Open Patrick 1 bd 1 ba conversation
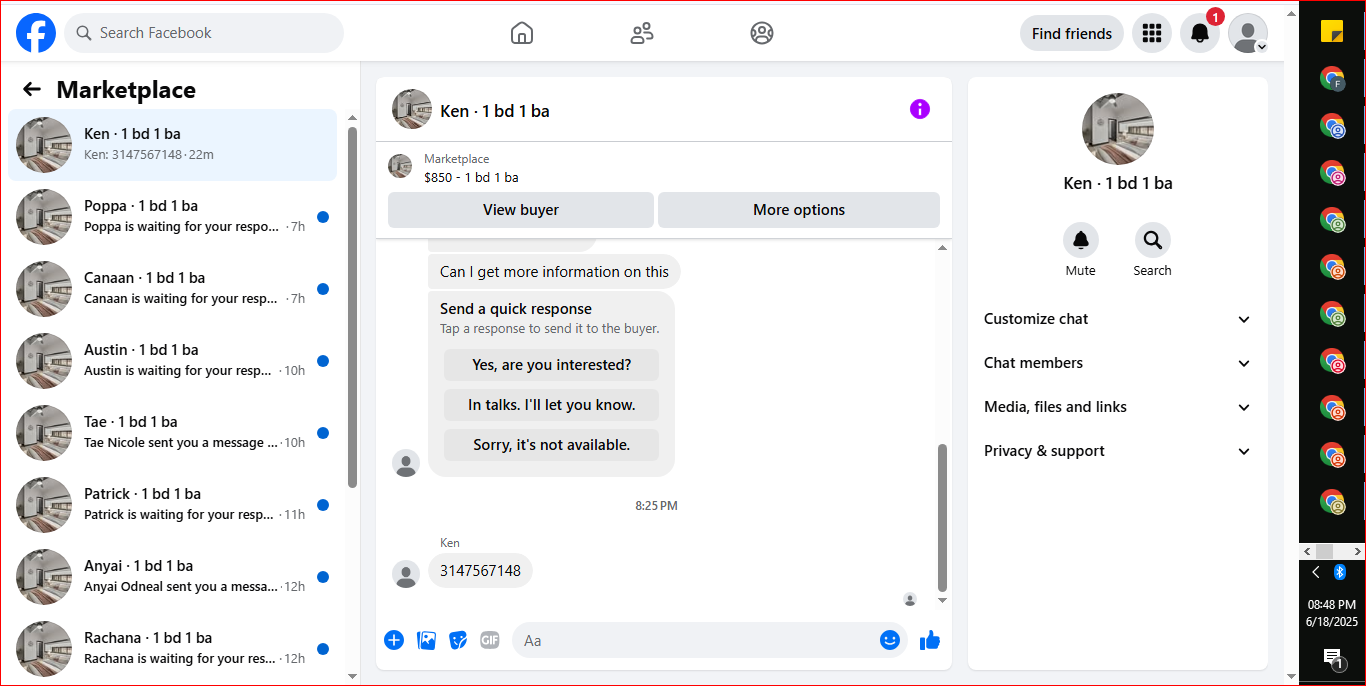The height and width of the screenshot is (686, 1366). pyautogui.click(x=173, y=505)
